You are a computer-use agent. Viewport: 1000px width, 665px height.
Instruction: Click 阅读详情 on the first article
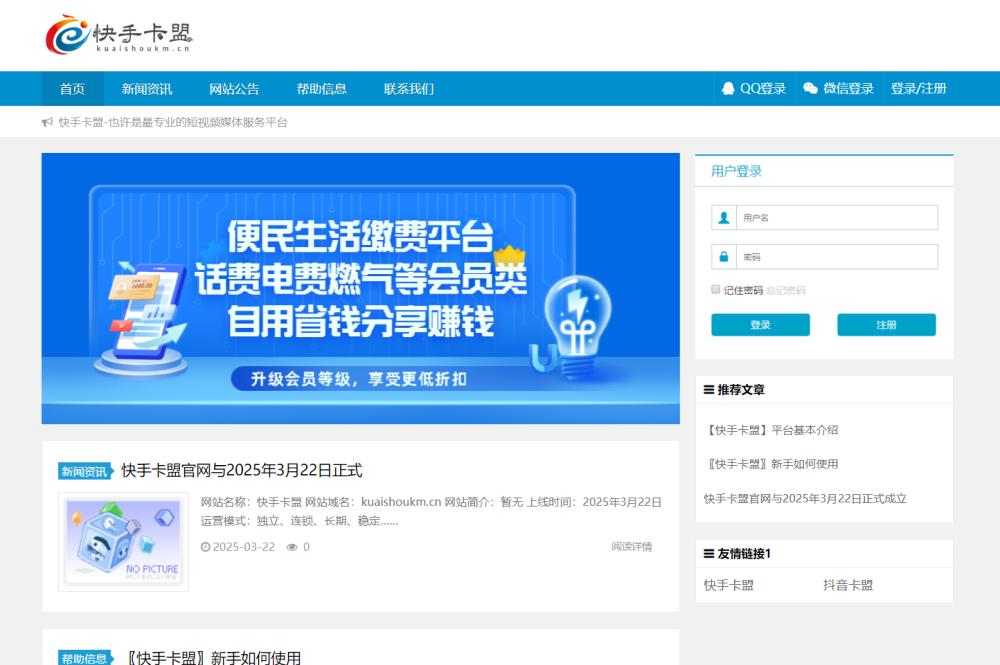(x=631, y=546)
